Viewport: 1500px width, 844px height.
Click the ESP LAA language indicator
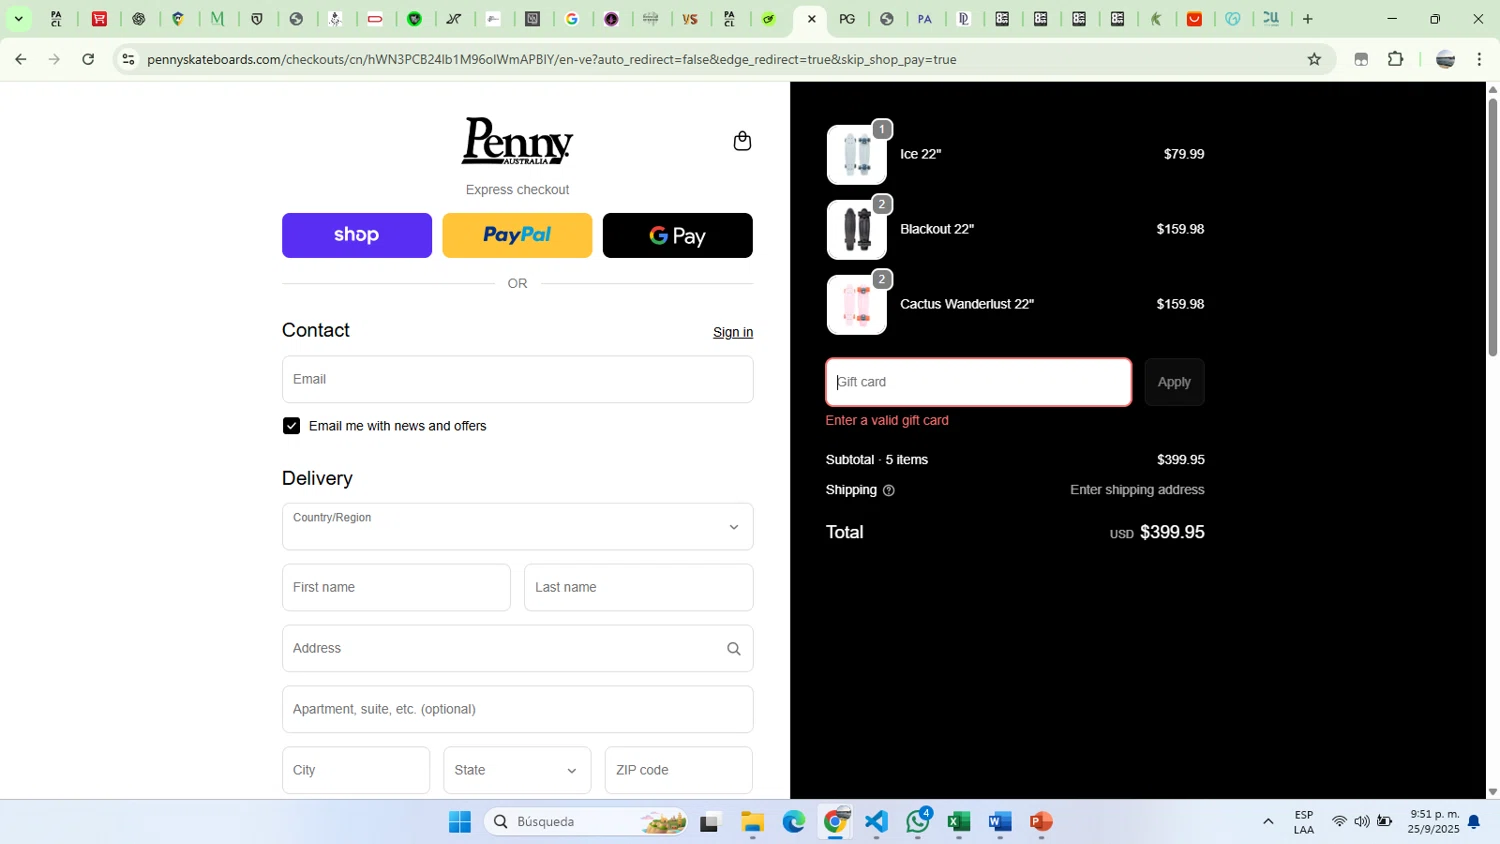(x=1304, y=822)
